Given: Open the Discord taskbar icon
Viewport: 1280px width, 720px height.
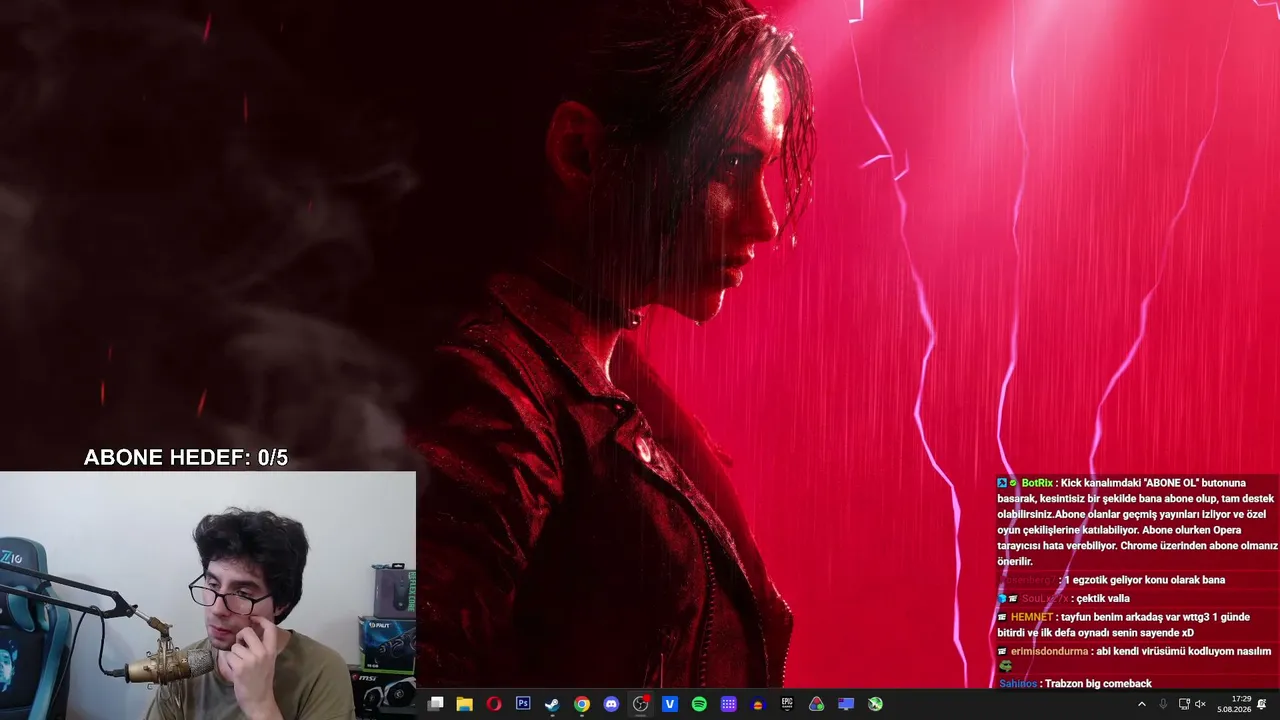Looking at the screenshot, I should coord(611,704).
